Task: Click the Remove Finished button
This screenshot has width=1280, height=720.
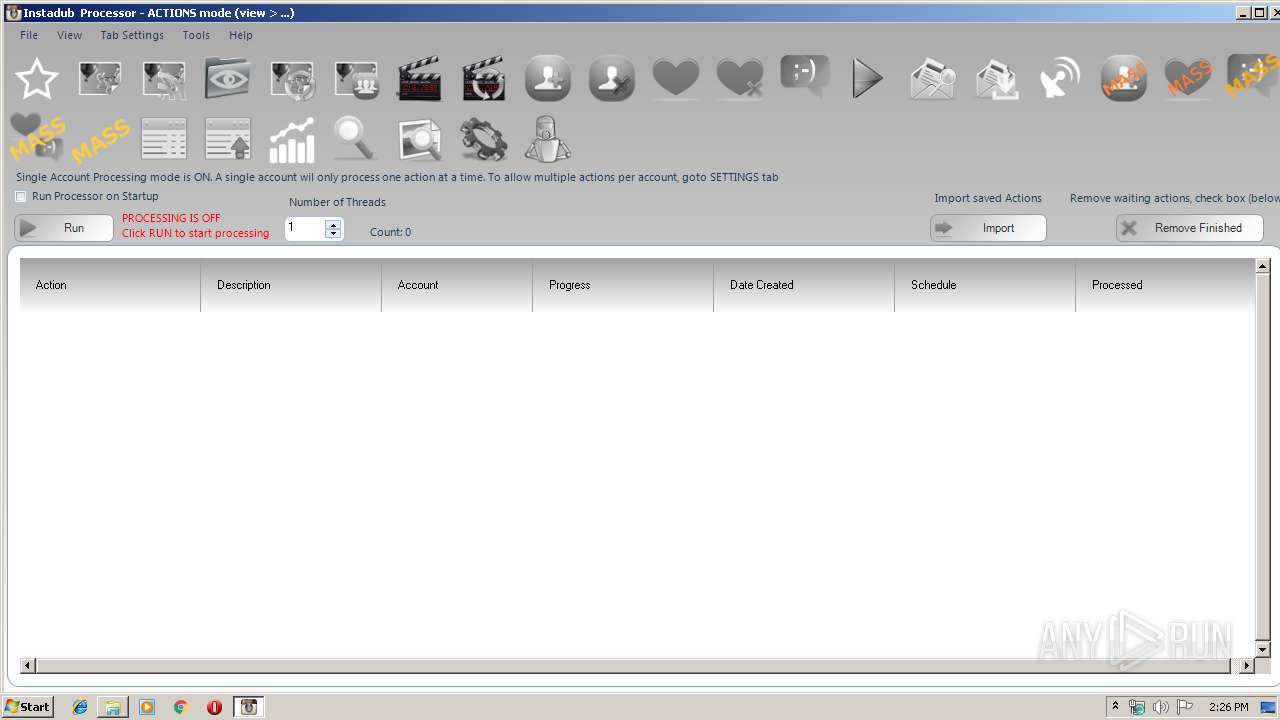Action: [1190, 228]
